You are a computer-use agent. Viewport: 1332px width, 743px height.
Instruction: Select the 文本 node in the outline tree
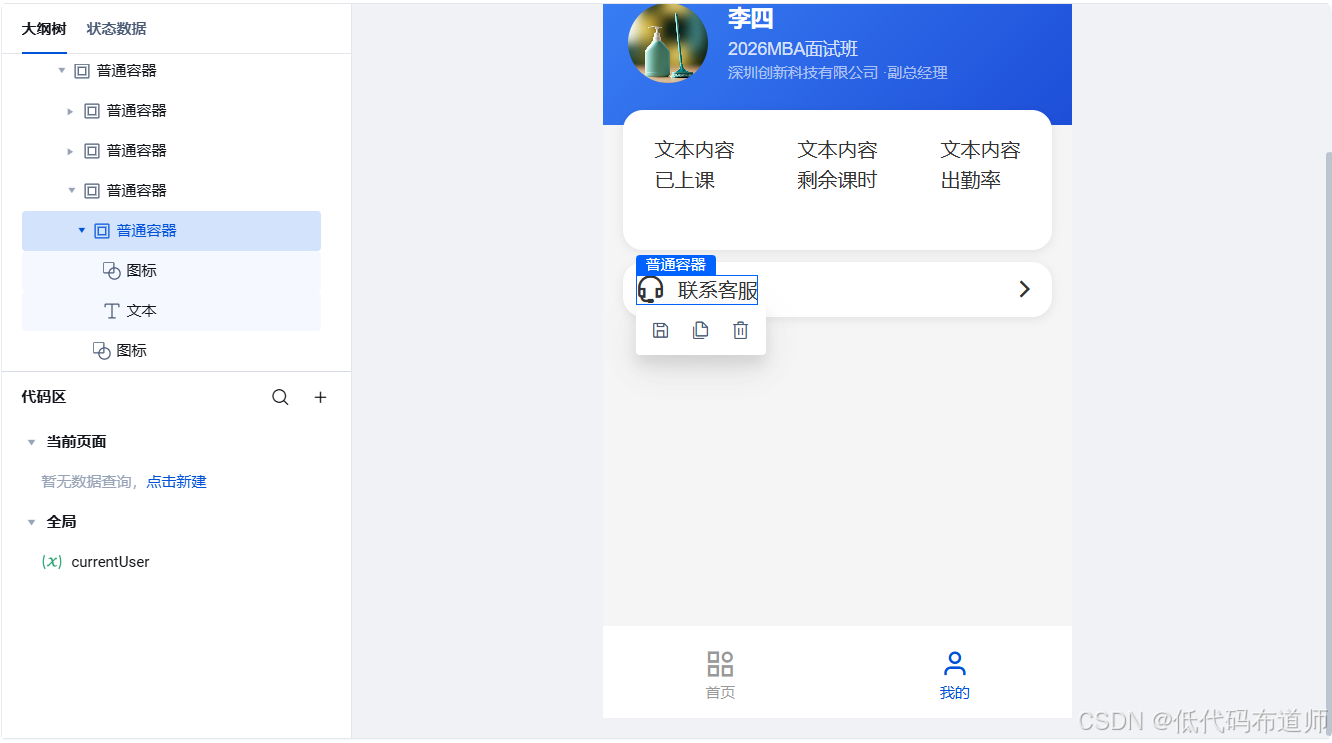click(142, 310)
